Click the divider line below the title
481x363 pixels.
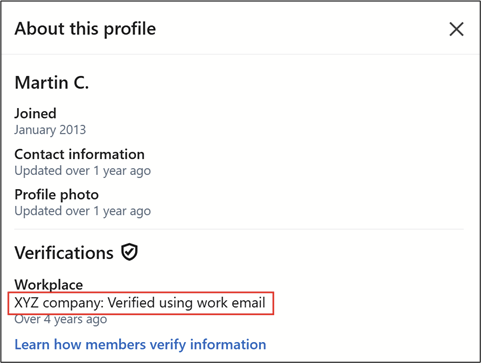pos(240,54)
